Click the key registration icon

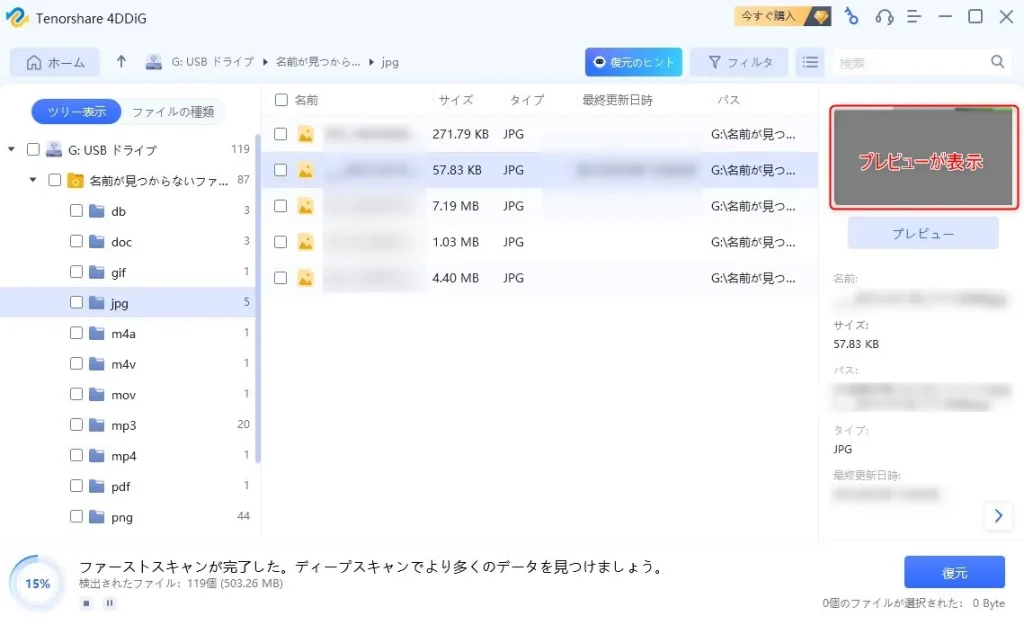pos(851,16)
